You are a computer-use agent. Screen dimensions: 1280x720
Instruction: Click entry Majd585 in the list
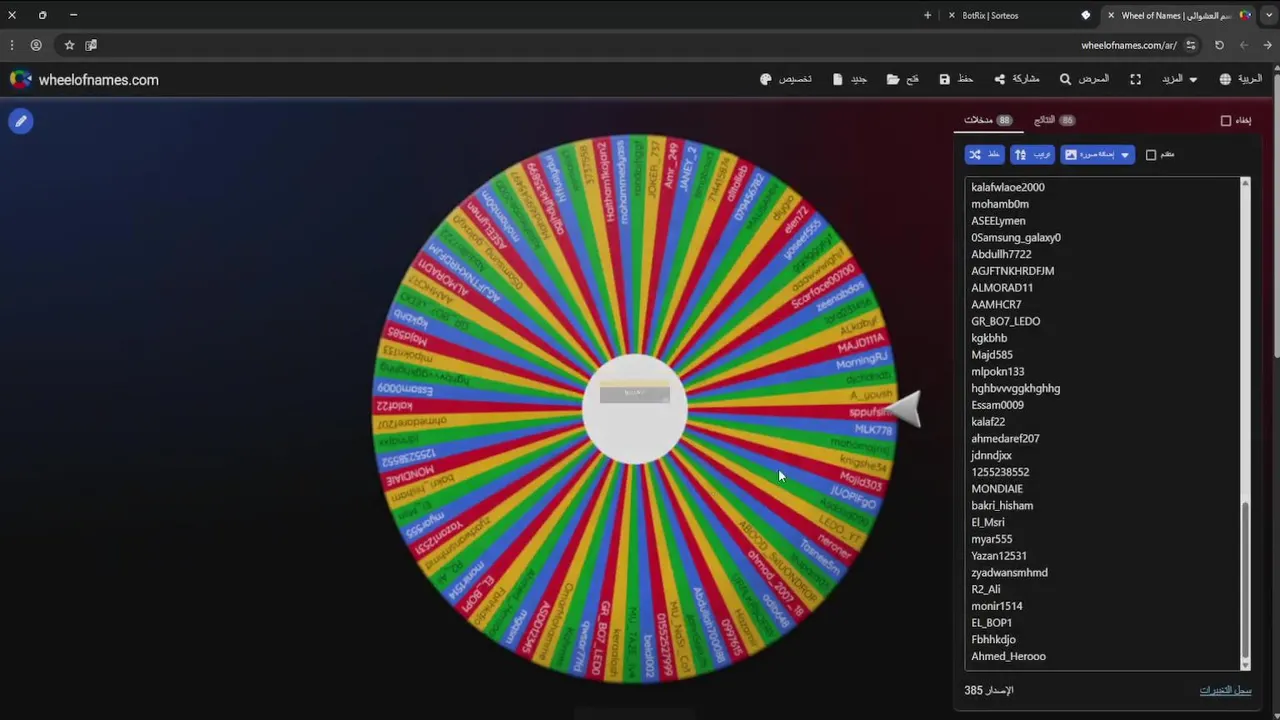click(x=992, y=355)
